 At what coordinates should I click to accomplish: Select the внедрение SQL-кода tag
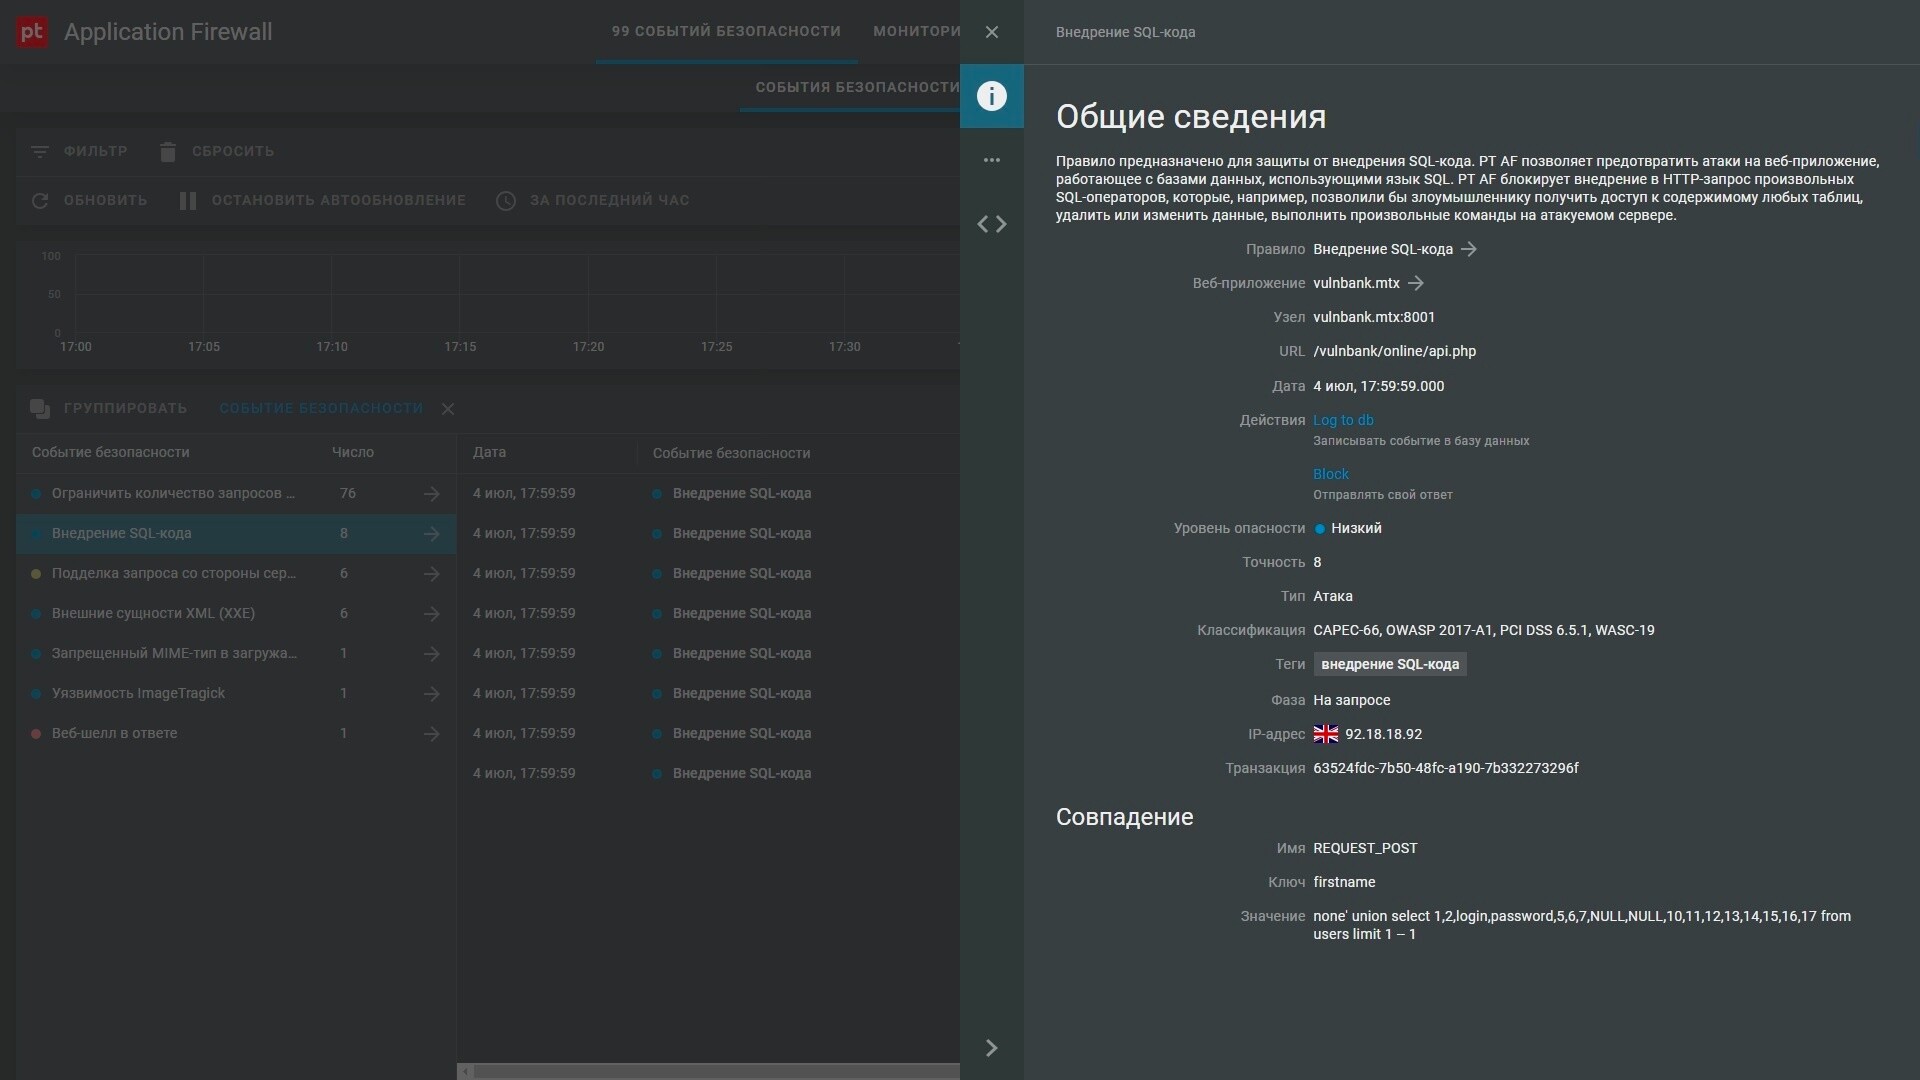tap(1389, 664)
